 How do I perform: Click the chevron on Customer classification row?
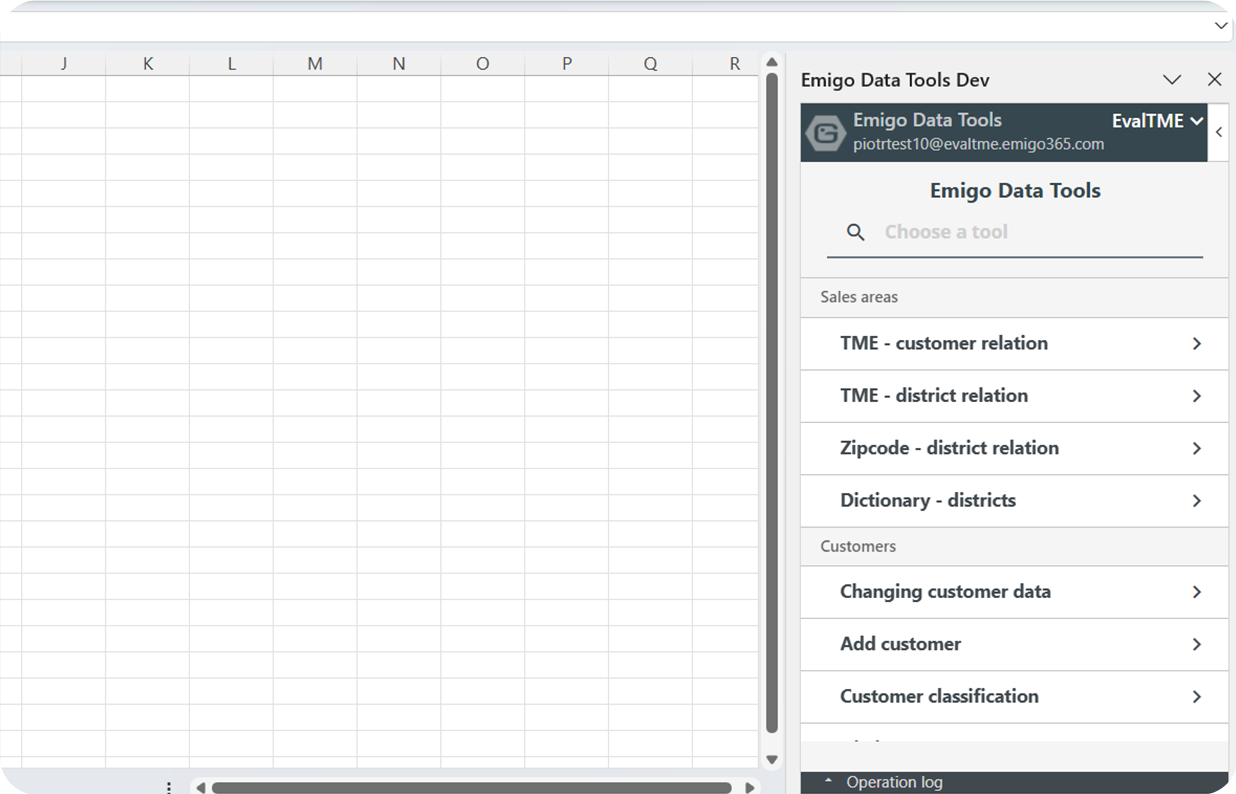coord(1197,696)
